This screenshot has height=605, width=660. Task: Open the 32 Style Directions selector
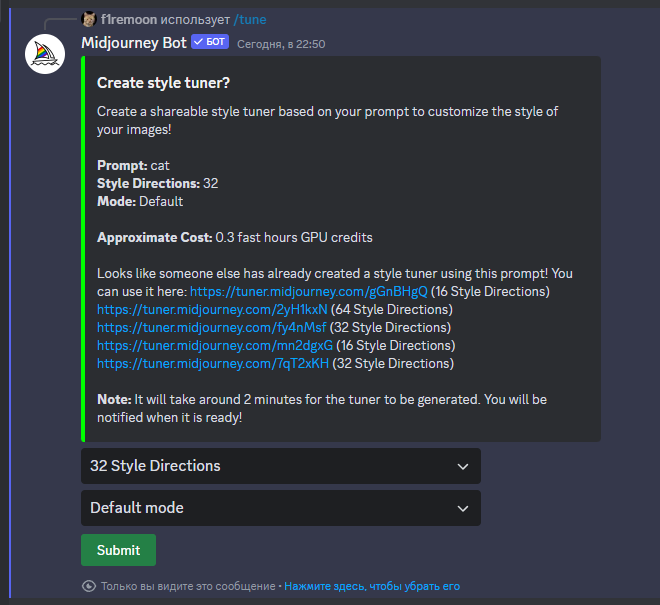tap(270, 466)
